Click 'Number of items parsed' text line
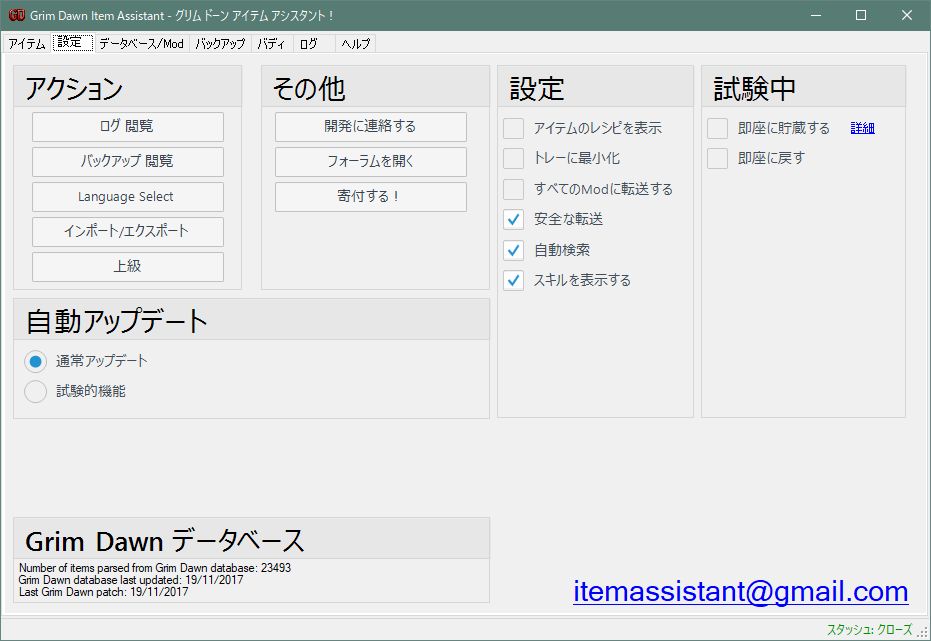This screenshot has width=931, height=641. [x=155, y=568]
